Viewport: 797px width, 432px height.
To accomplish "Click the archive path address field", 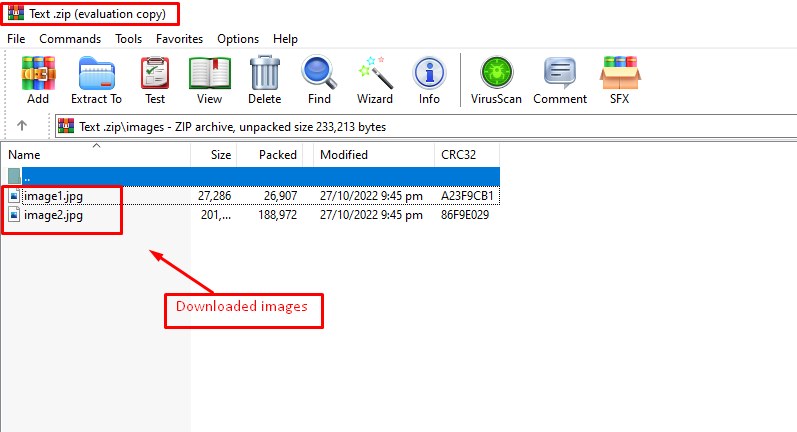I will (426, 126).
